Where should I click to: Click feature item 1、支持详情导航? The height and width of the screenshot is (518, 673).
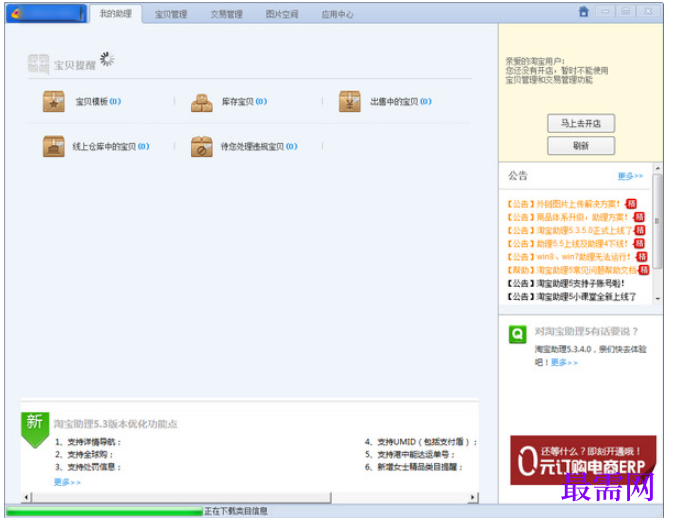pos(88,442)
